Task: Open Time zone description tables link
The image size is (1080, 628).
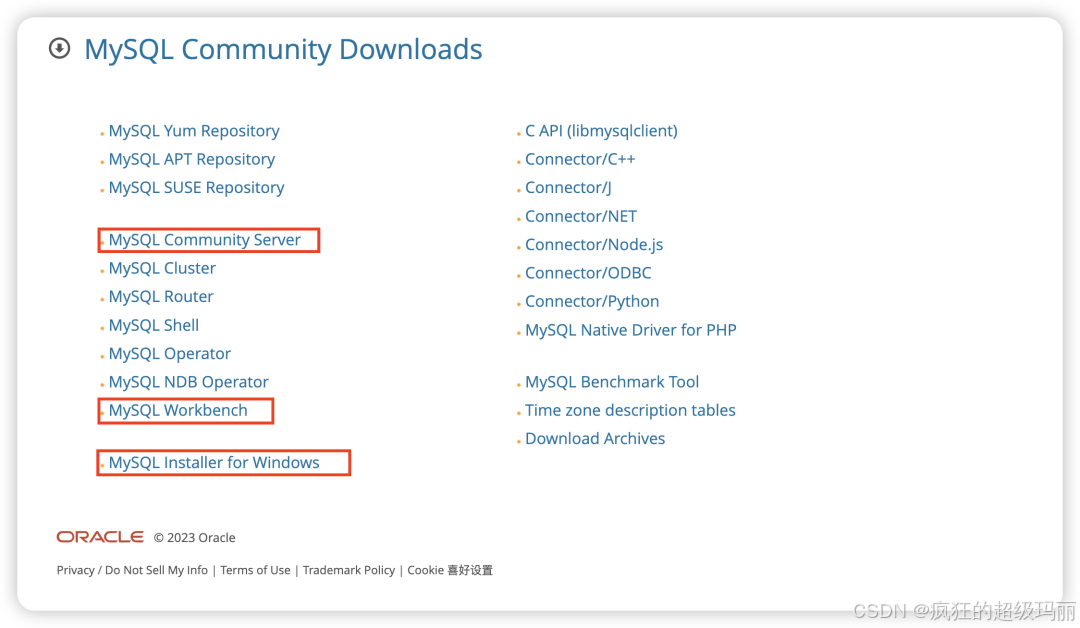Action: (630, 410)
